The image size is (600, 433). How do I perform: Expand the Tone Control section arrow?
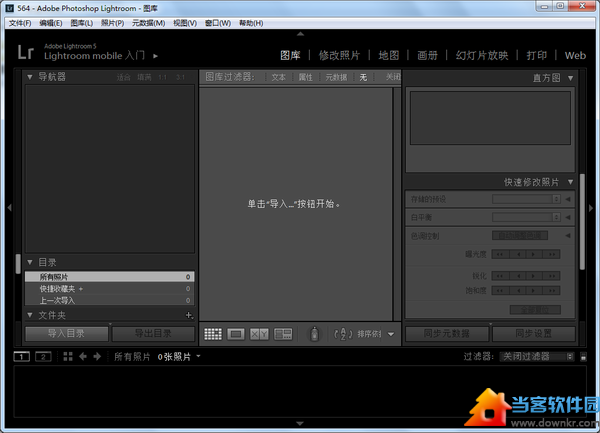(x=568, y=236)
